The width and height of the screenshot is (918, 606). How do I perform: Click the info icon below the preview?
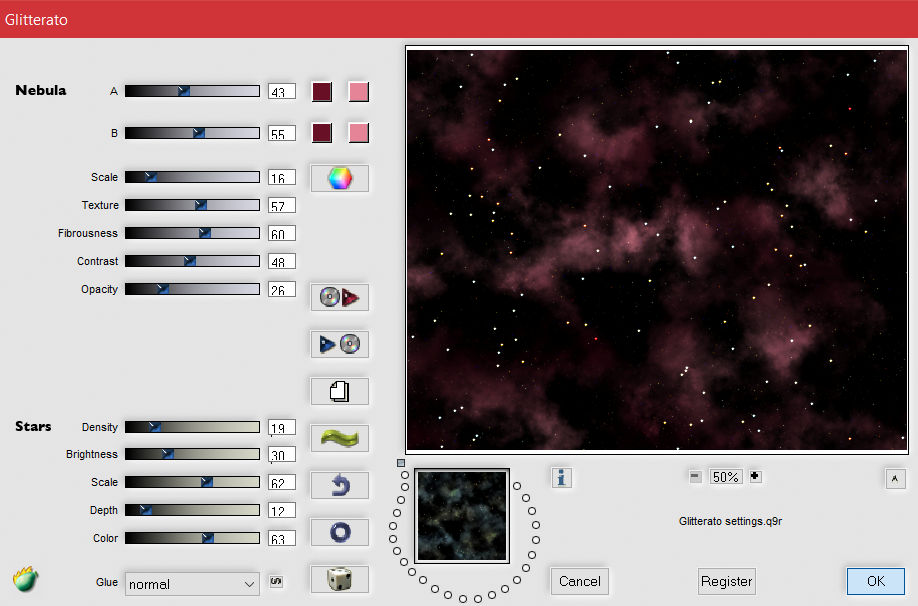coord(562,477)
